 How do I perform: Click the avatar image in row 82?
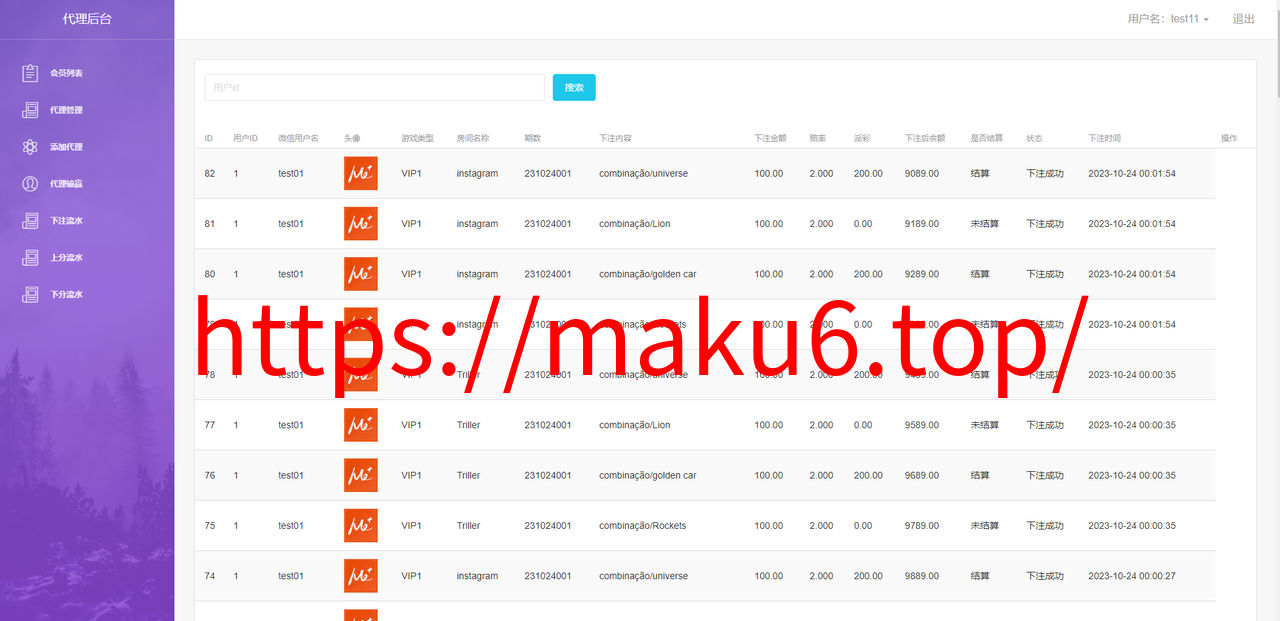pyautogui.click(x=361, y=173)
